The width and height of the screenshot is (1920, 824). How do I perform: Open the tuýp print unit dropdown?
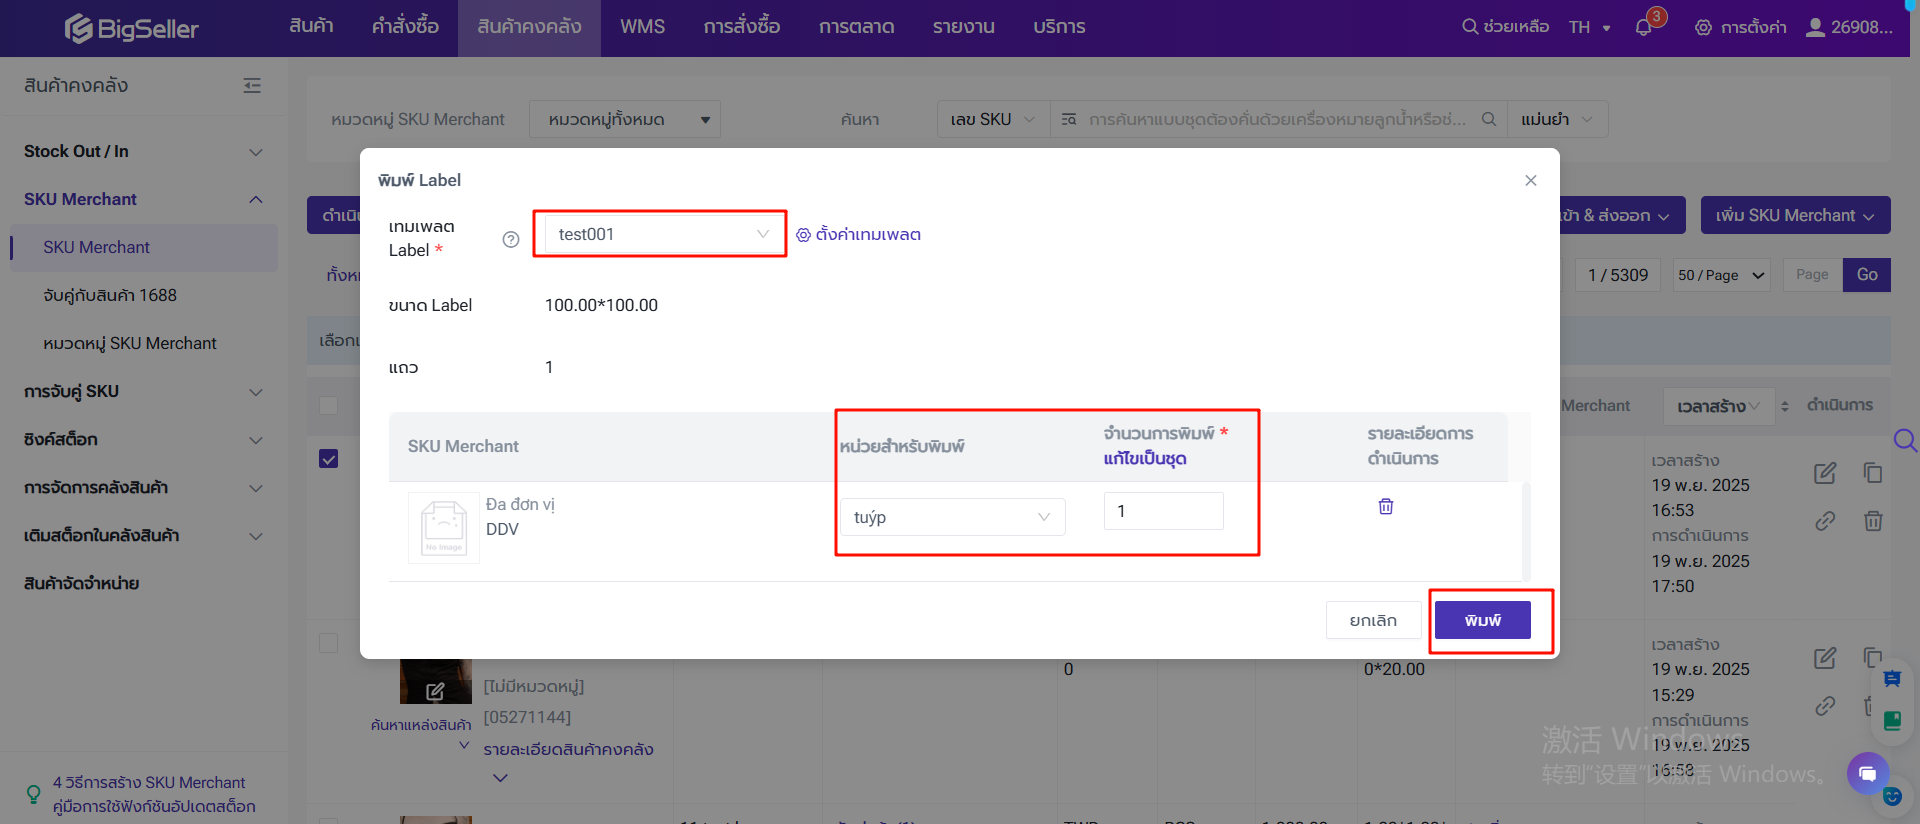[952, 517]
